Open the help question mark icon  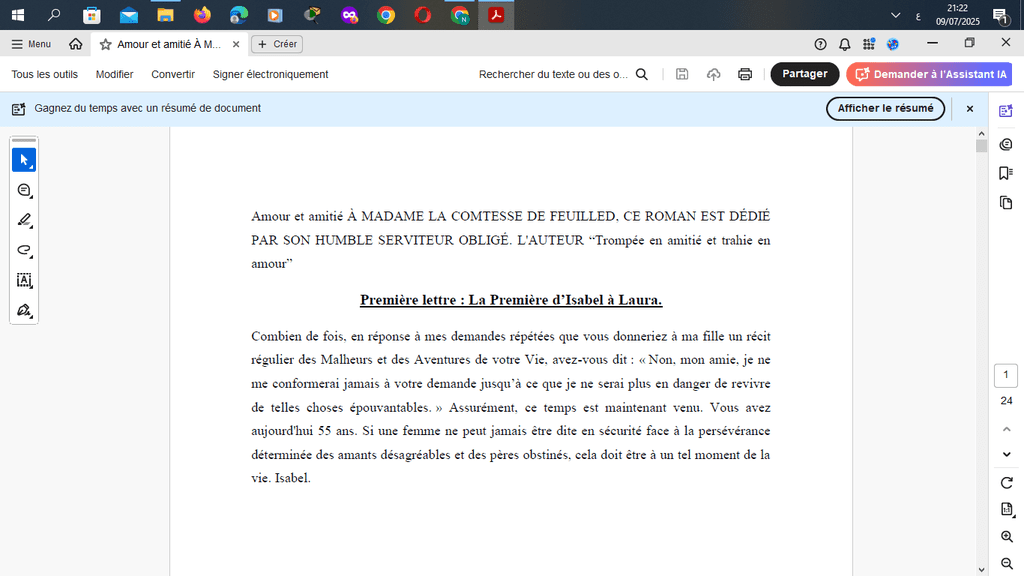click(820, 44)
